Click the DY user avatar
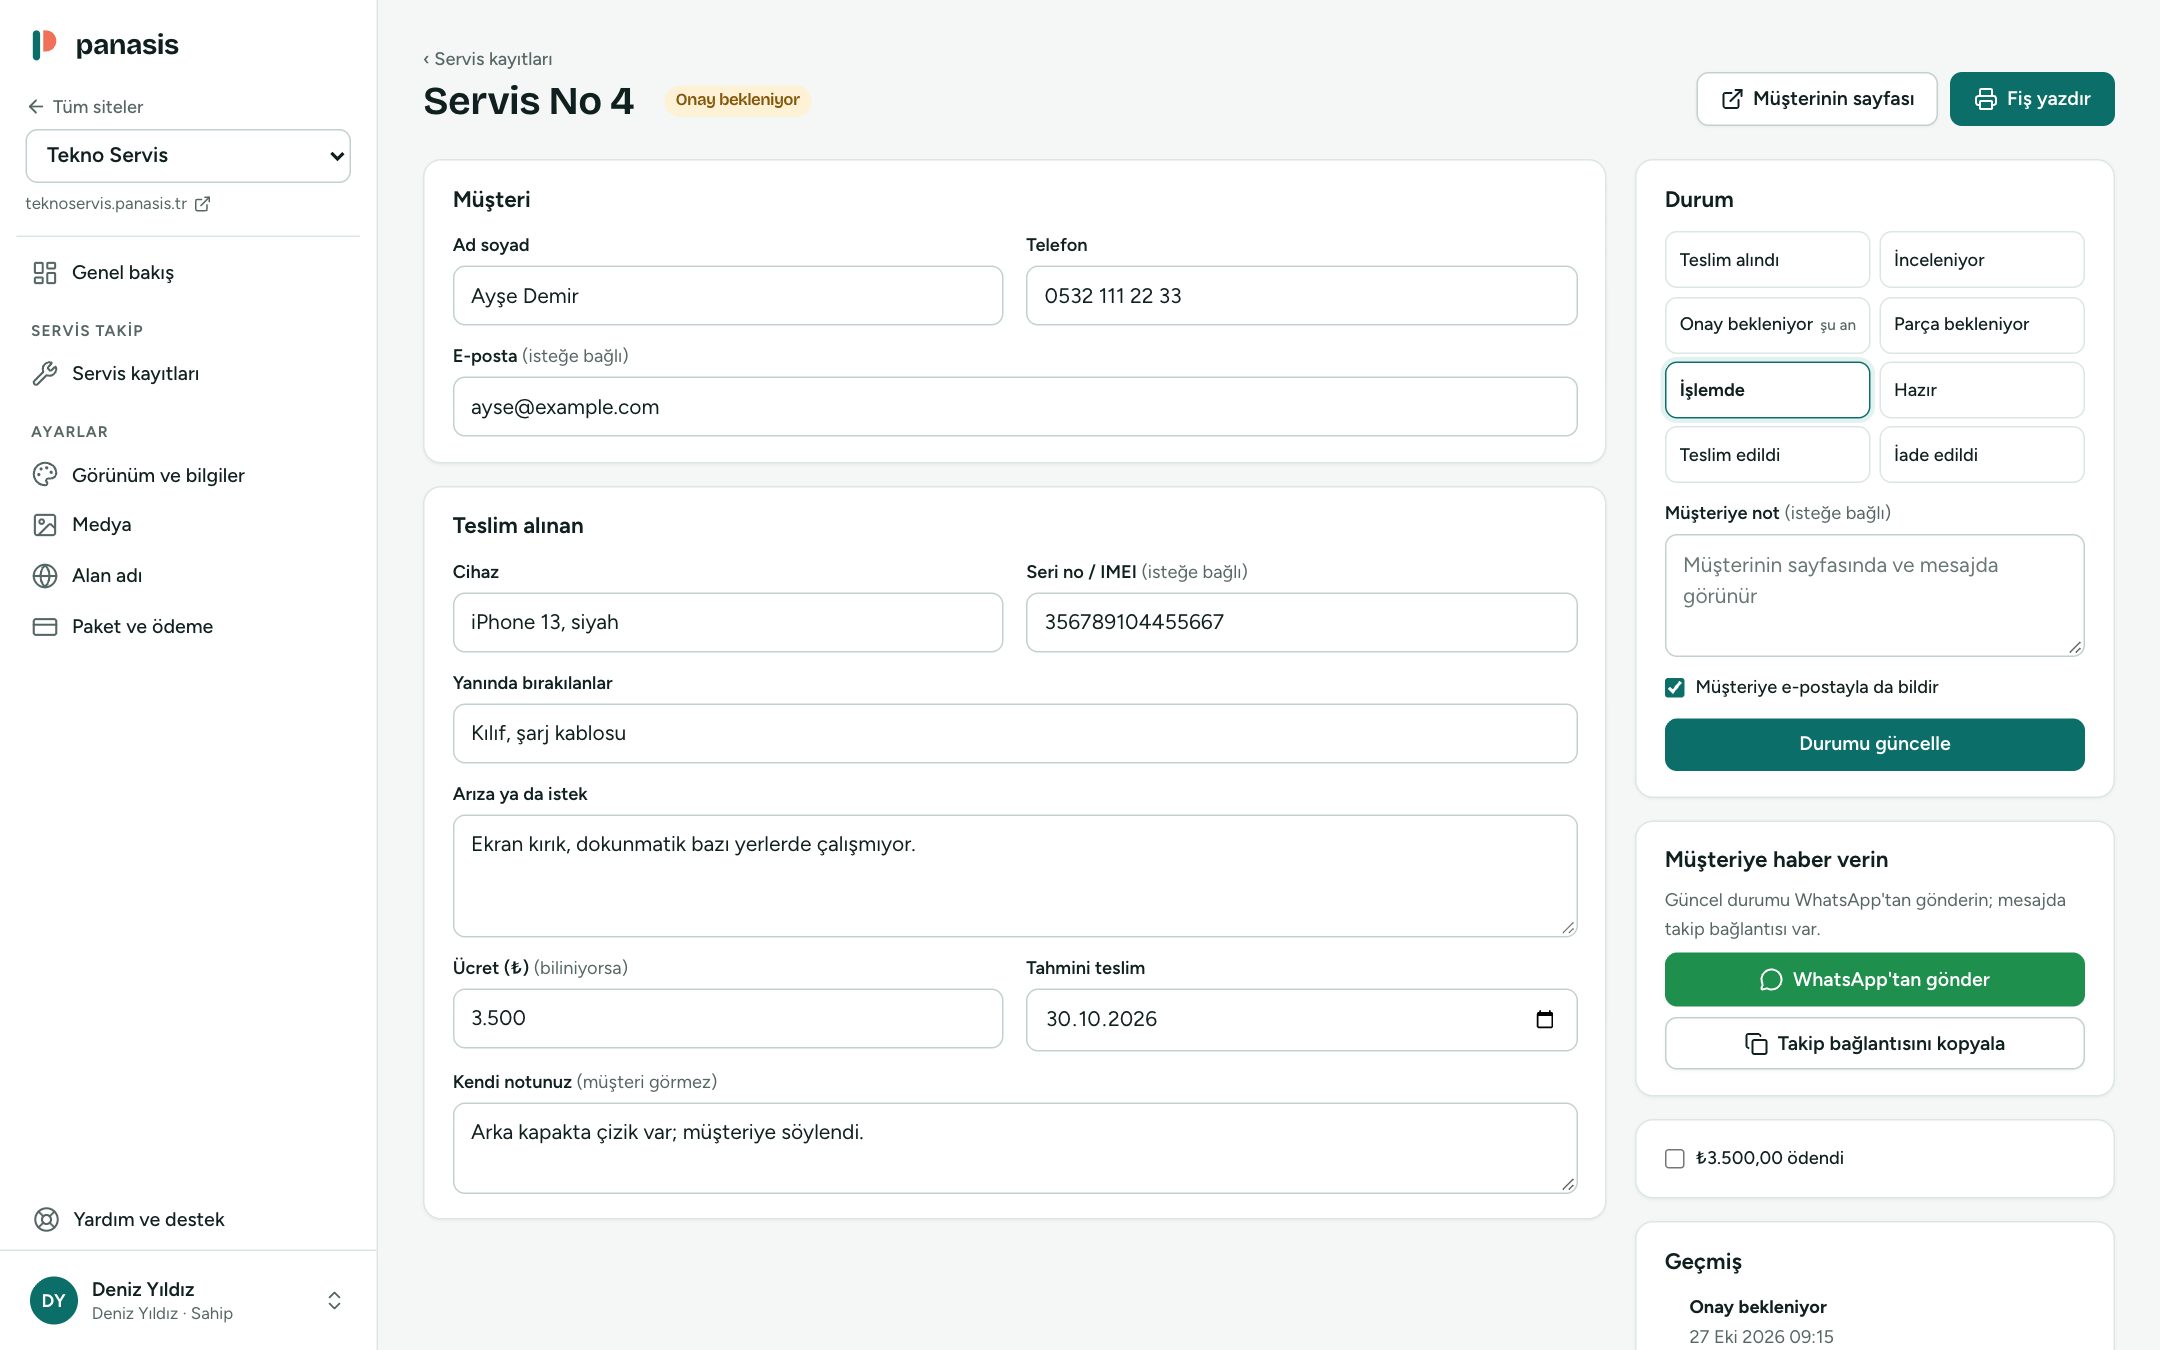The height and width of the screenshot is (1350, 2160). click(x=54, y=1301)
